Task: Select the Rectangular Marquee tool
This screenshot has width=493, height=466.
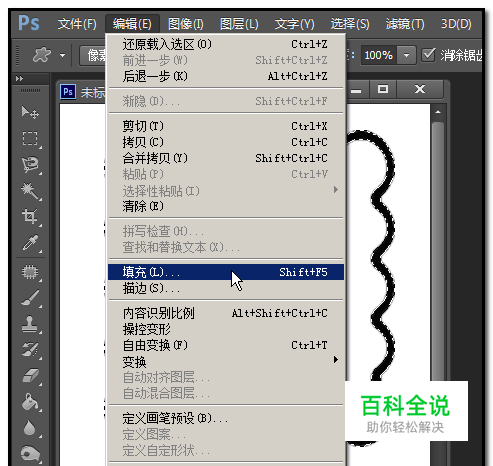Action: (x=30, y=138)
